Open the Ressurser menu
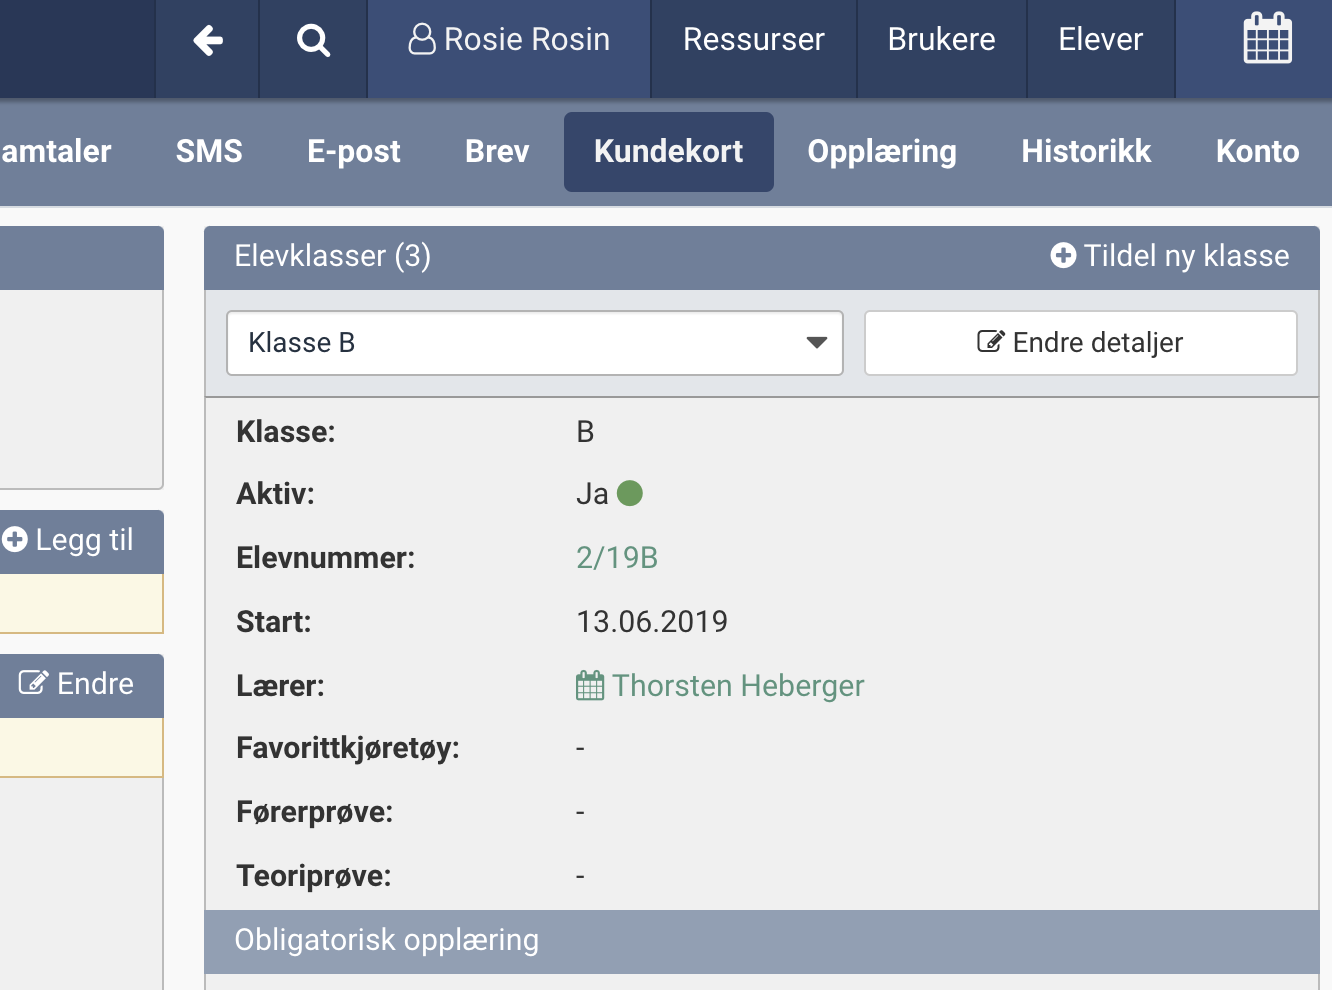 [753, 39]
